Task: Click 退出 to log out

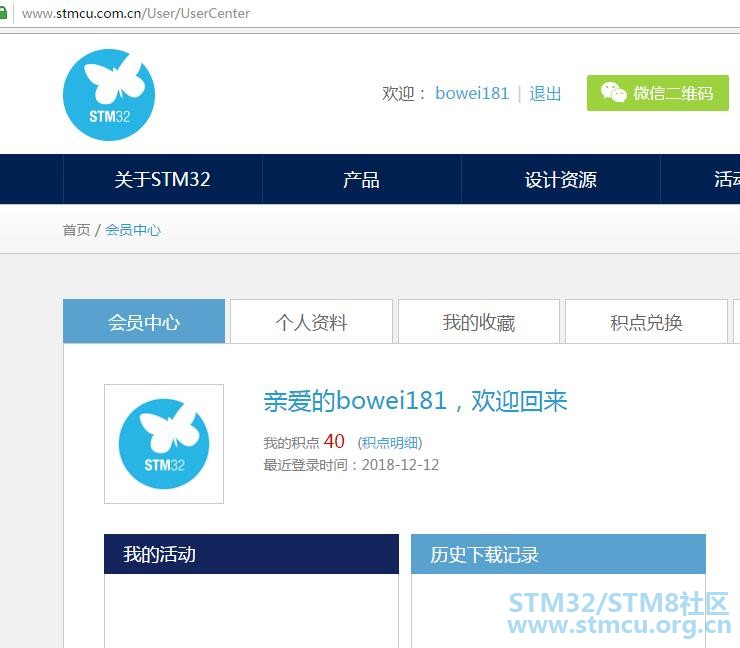Action: point(545,93)
